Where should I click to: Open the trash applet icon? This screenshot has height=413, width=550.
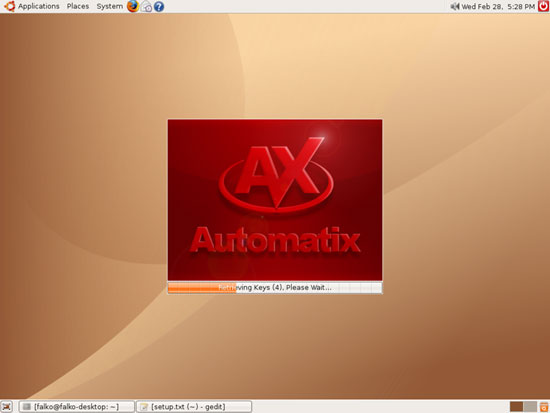544,407
